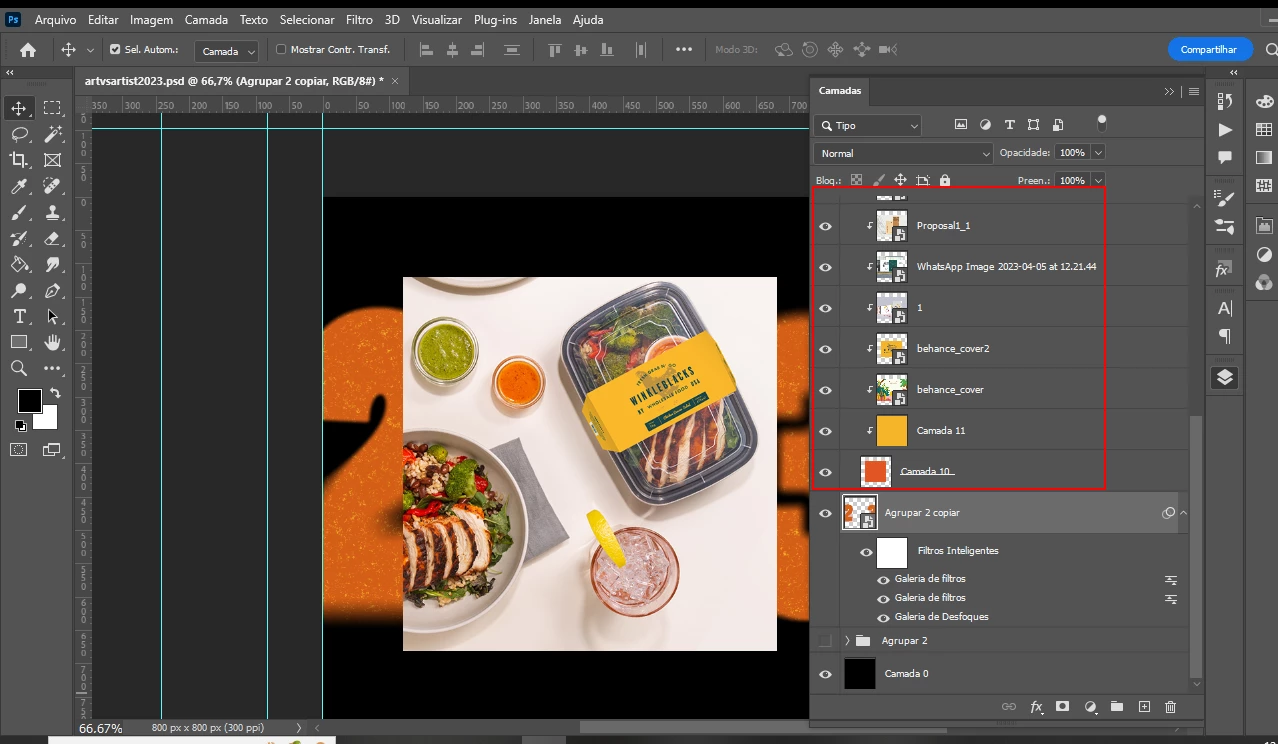Select the Hand tool
Image resolution: width=1278 pixels, height=744 pixels.
coord(52,342)
